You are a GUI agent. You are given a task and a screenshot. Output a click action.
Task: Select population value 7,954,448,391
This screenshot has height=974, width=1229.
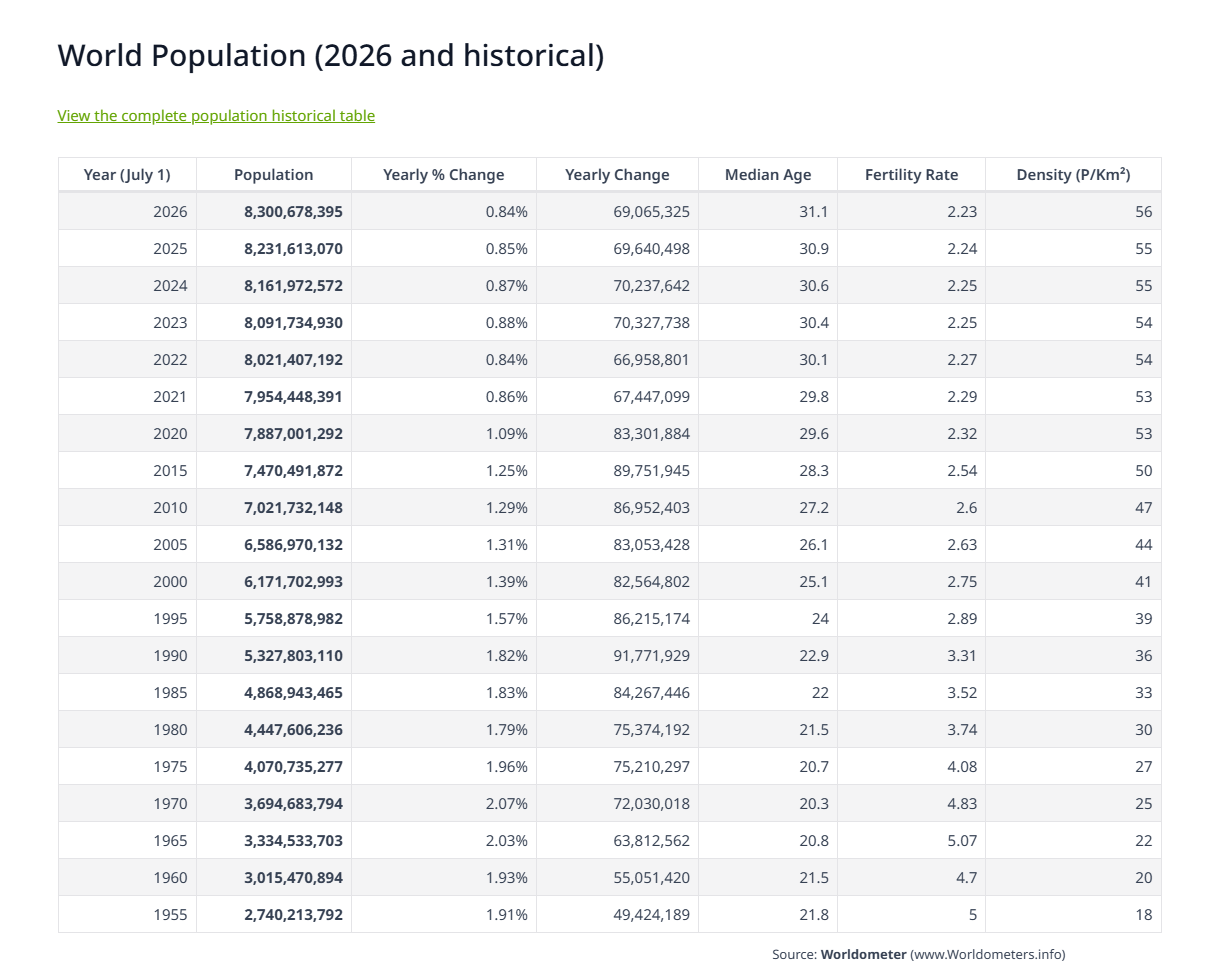[293, 396]
